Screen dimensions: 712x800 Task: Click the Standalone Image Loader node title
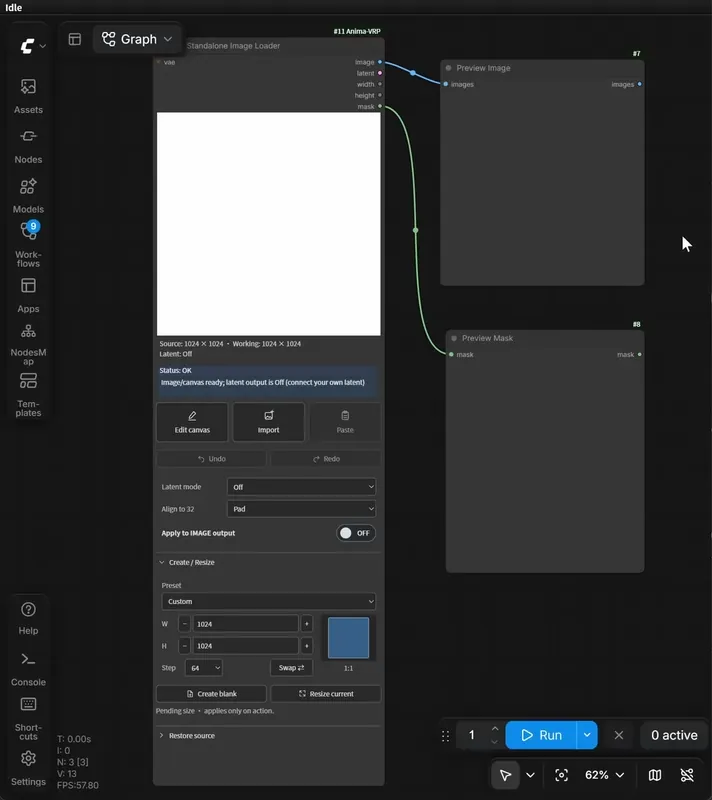(233, 46)
